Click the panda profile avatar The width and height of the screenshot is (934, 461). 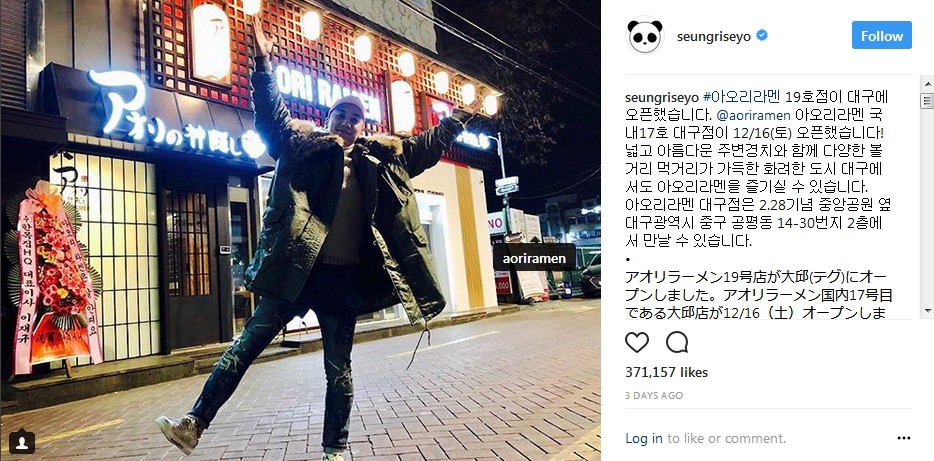(x=645, y=36)
